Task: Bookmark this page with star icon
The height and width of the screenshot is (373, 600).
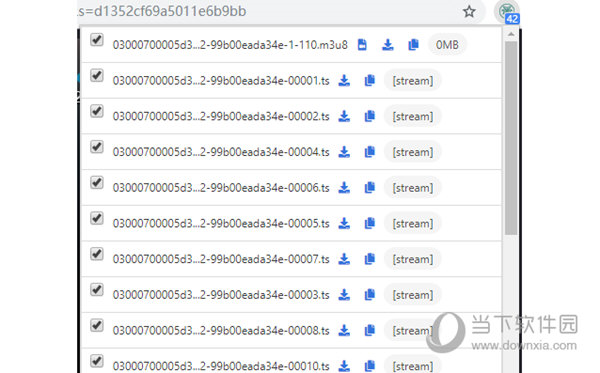Action: coord(469,11)
